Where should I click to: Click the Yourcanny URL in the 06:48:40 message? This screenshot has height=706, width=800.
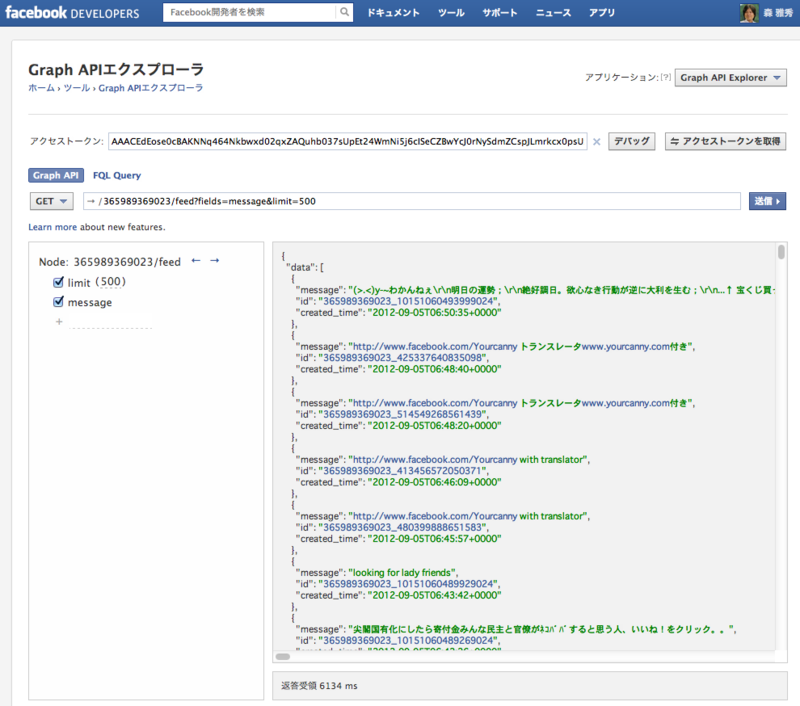(x=435, y=347)
